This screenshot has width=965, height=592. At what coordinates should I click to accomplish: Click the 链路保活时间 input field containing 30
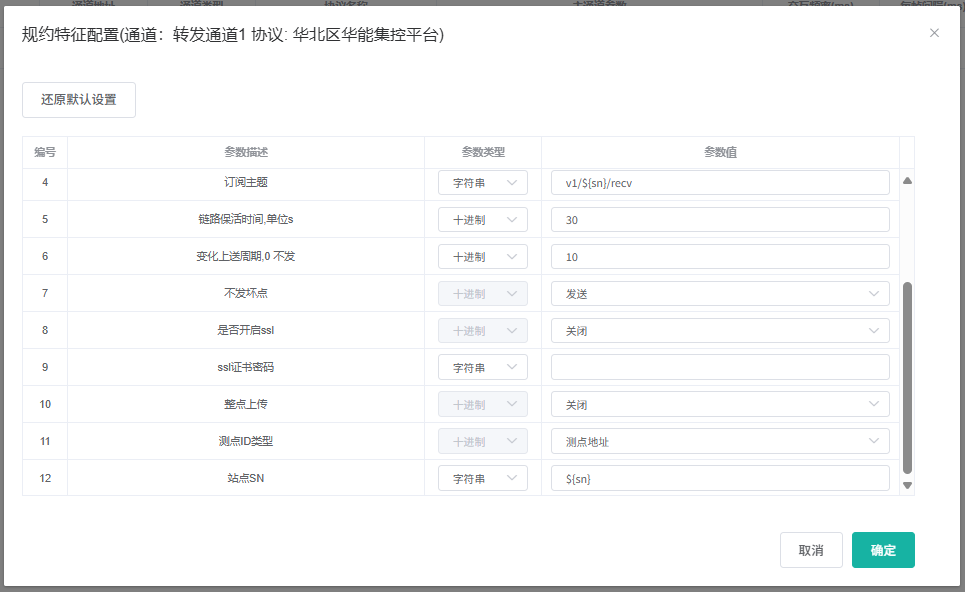coord(720,220)
